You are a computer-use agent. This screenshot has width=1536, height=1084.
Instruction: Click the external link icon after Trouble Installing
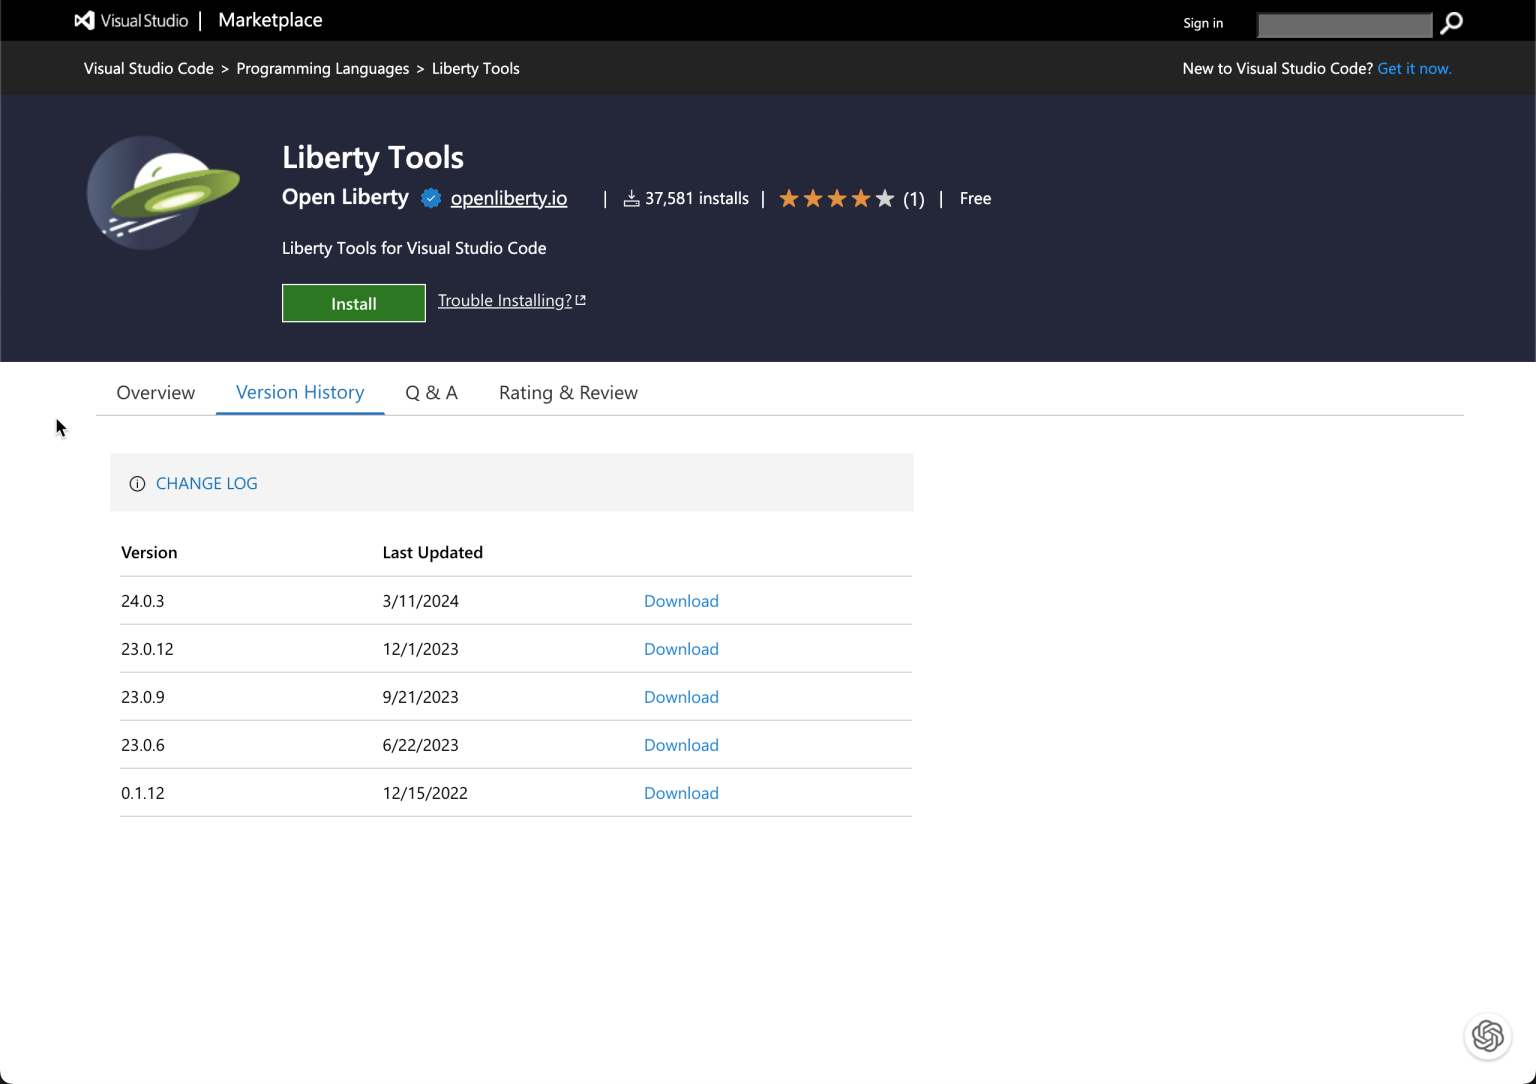click(x=582, y=299)
